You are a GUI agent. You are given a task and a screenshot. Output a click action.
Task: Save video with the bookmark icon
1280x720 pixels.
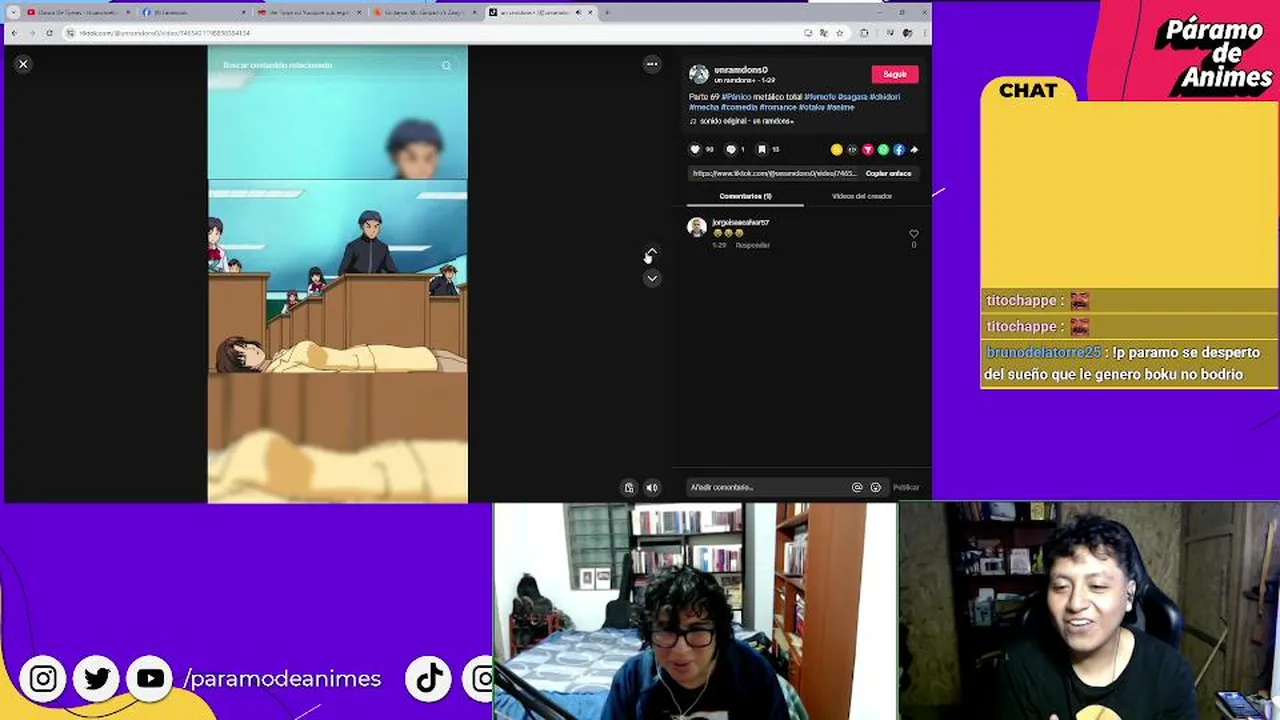click(x=762, y=150)
